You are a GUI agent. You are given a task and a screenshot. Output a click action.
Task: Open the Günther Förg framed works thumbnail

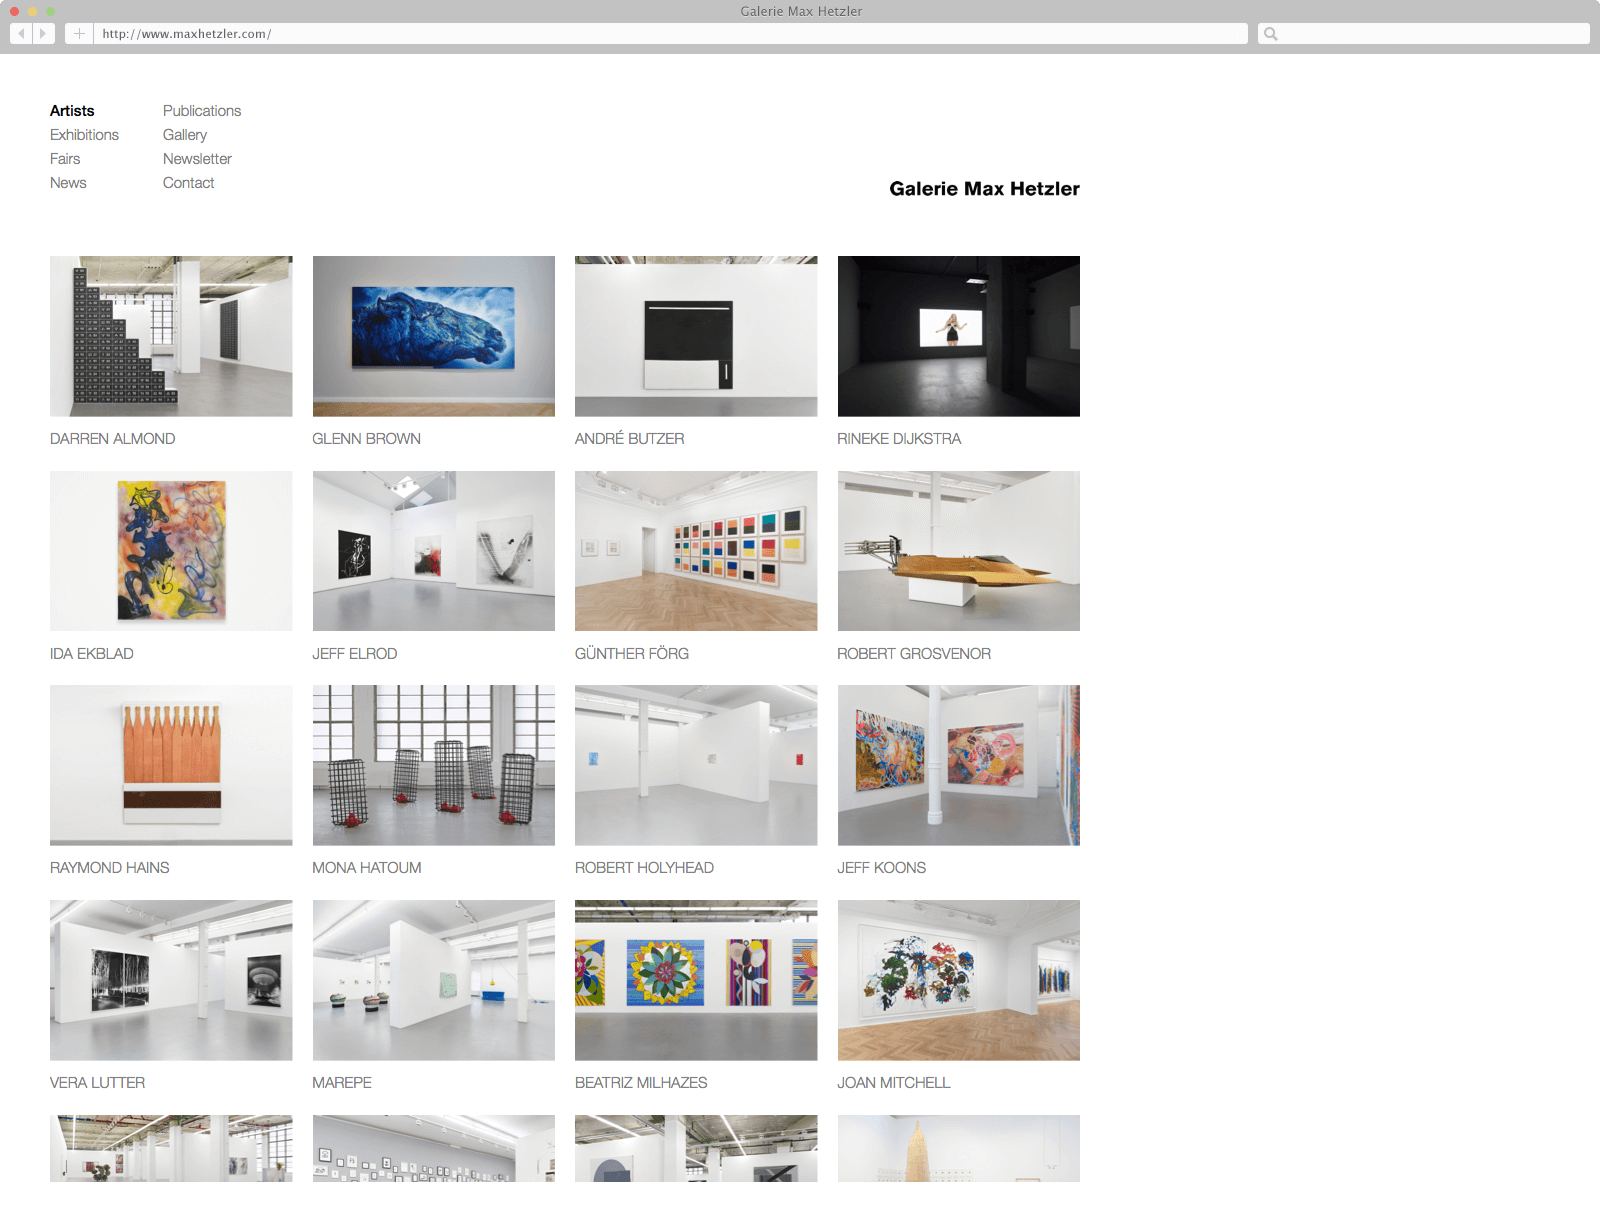pyautogui.click(x=696, y=551)
